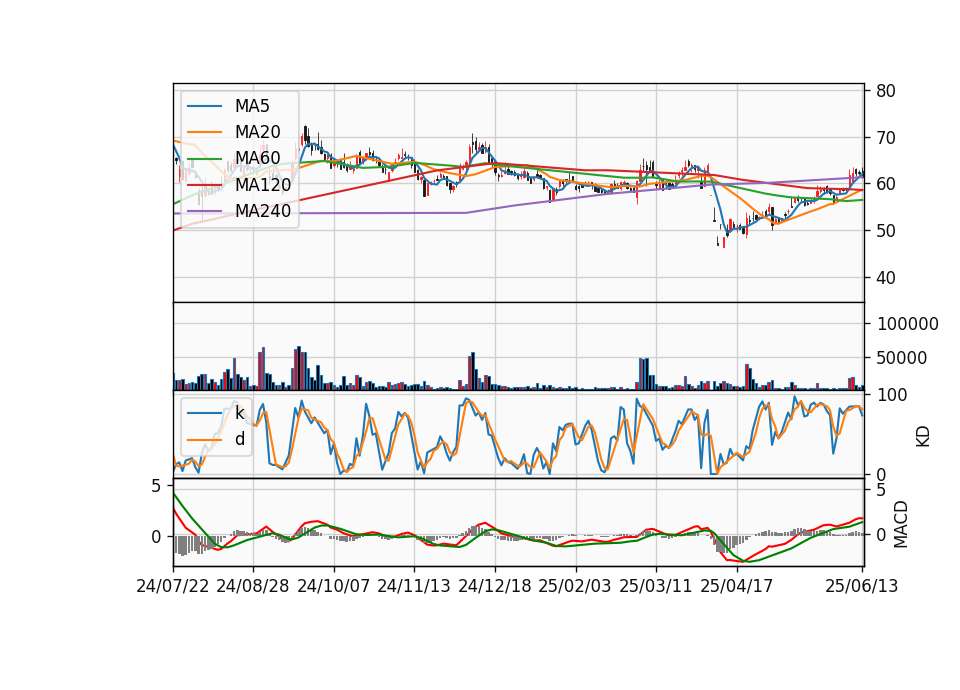Click the 24/11/13 date label

coord(414,586)
